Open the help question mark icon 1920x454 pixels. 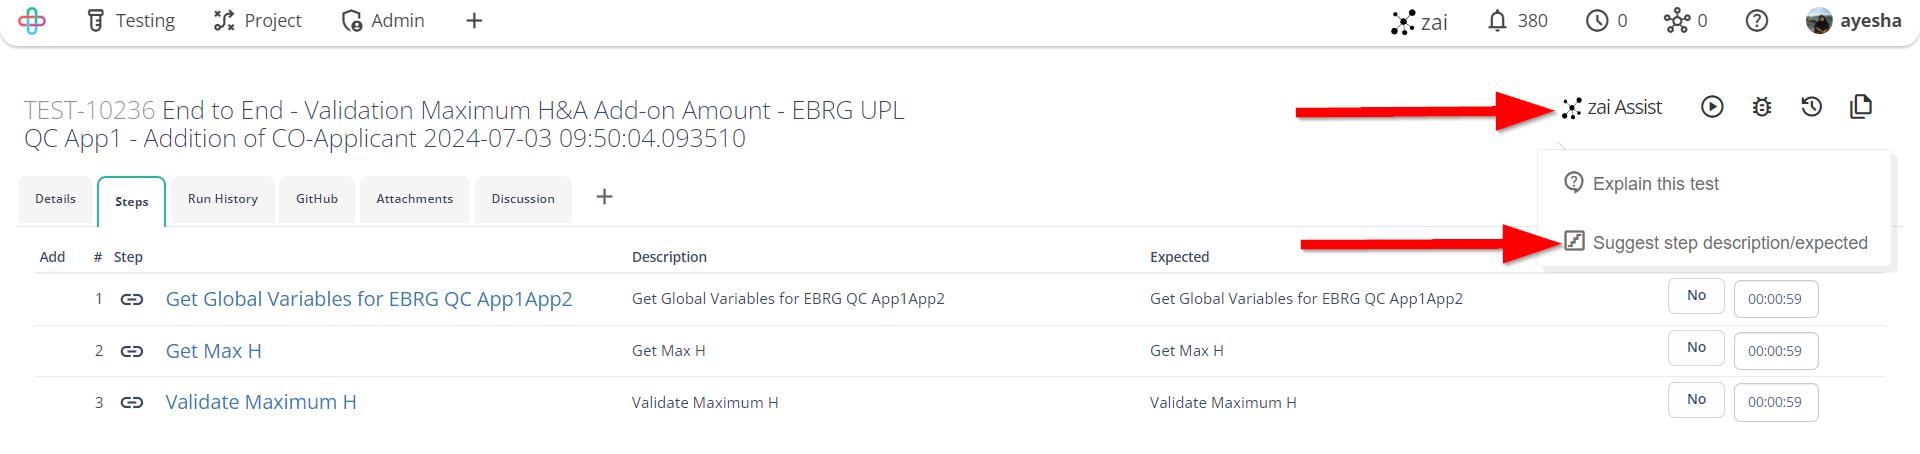(1757, 21)
